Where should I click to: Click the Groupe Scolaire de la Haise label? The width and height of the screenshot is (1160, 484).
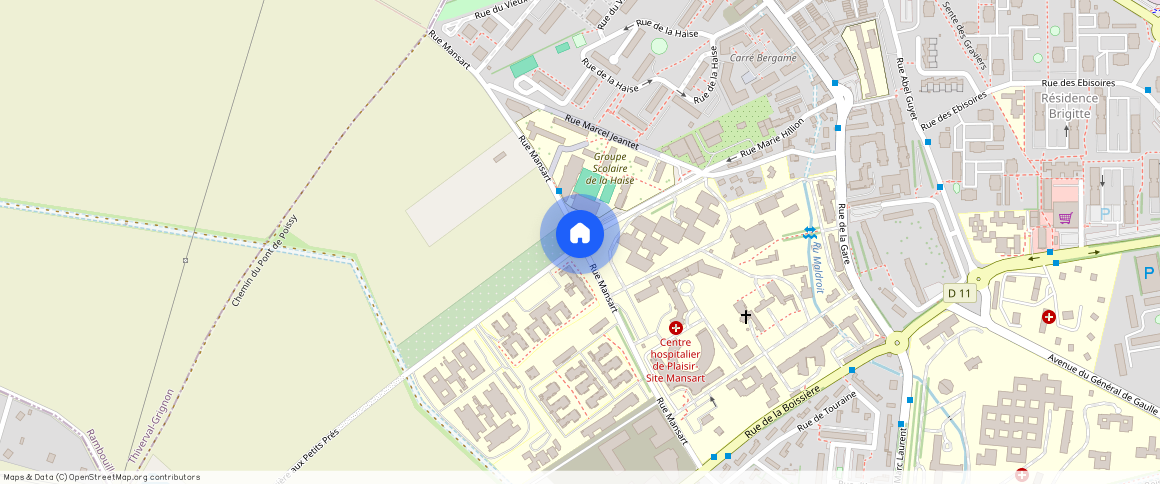(x=610, y=169)
